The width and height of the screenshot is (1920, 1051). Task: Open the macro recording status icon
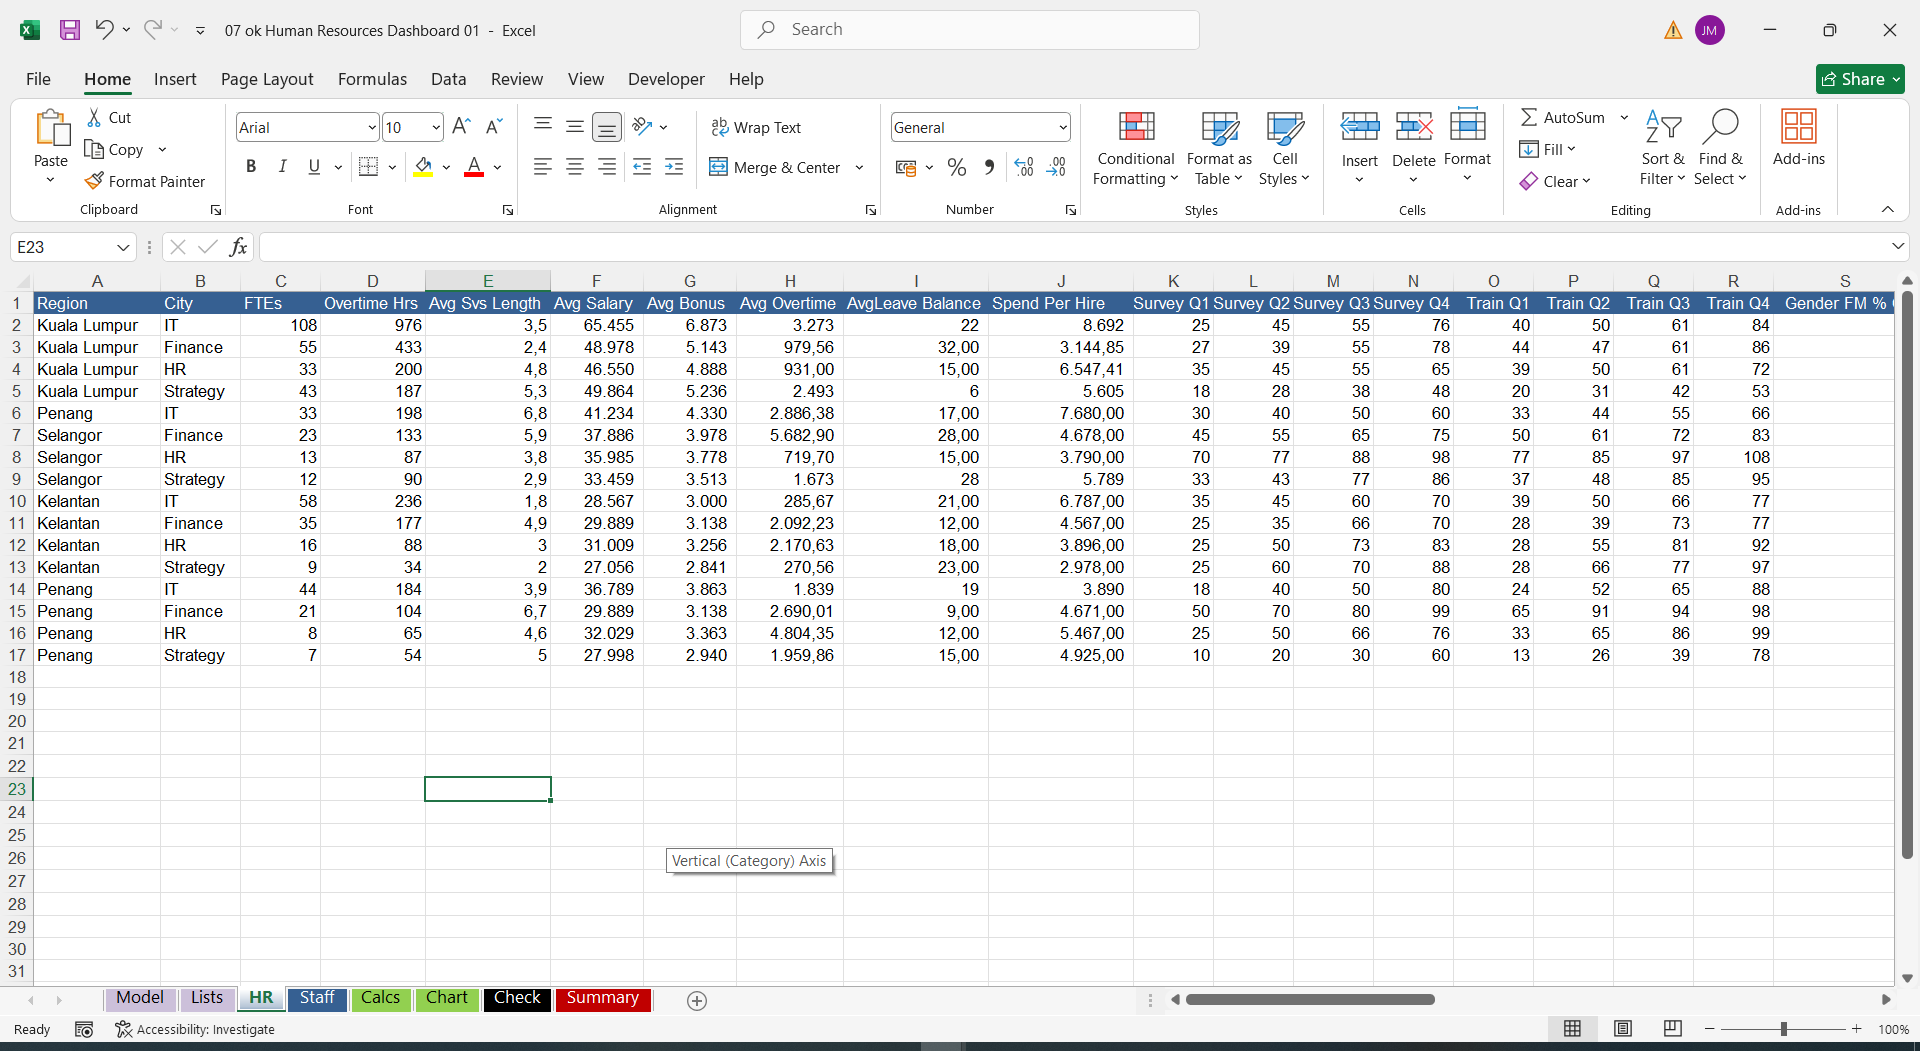click(84, 1030)
